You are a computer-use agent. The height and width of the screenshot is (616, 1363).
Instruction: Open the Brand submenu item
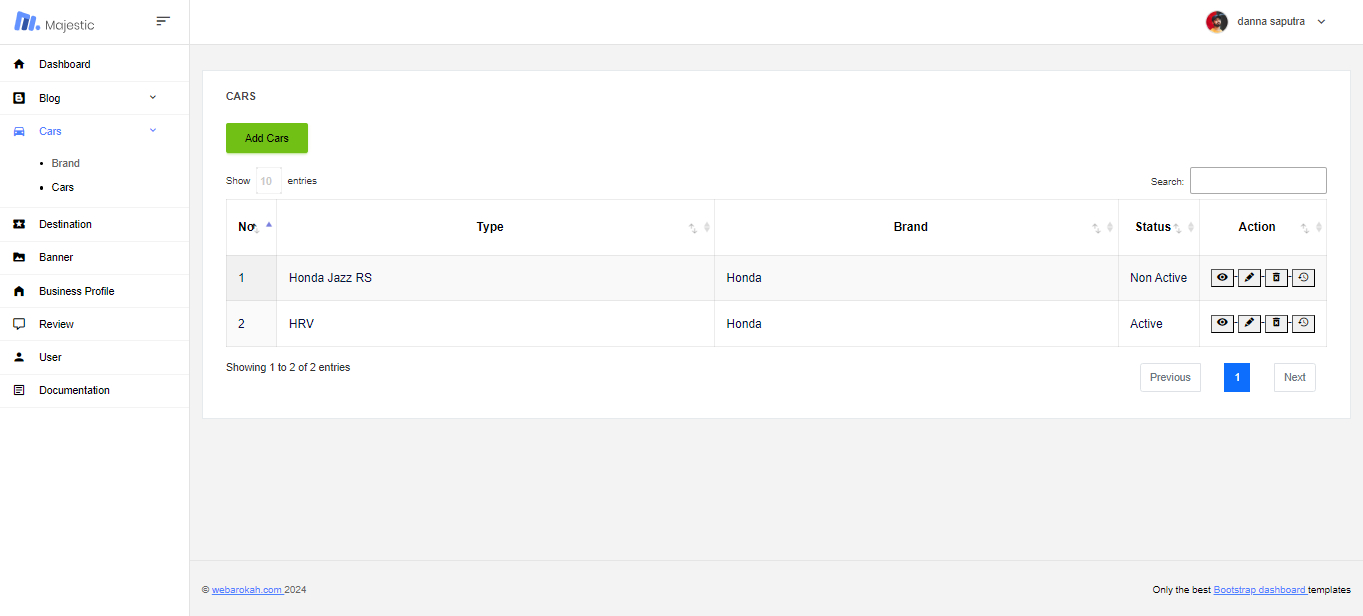point(65,163)
